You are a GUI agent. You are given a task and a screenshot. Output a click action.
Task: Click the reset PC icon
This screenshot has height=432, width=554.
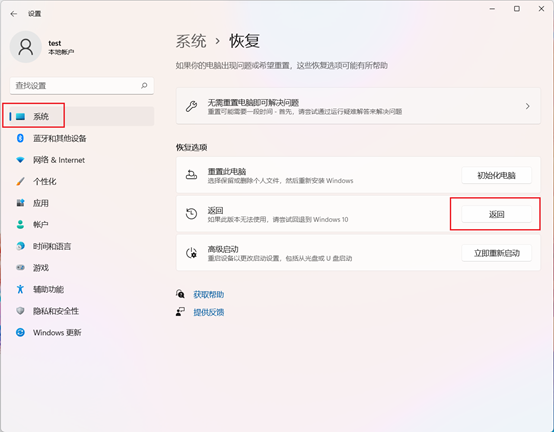tap(191, 175)
